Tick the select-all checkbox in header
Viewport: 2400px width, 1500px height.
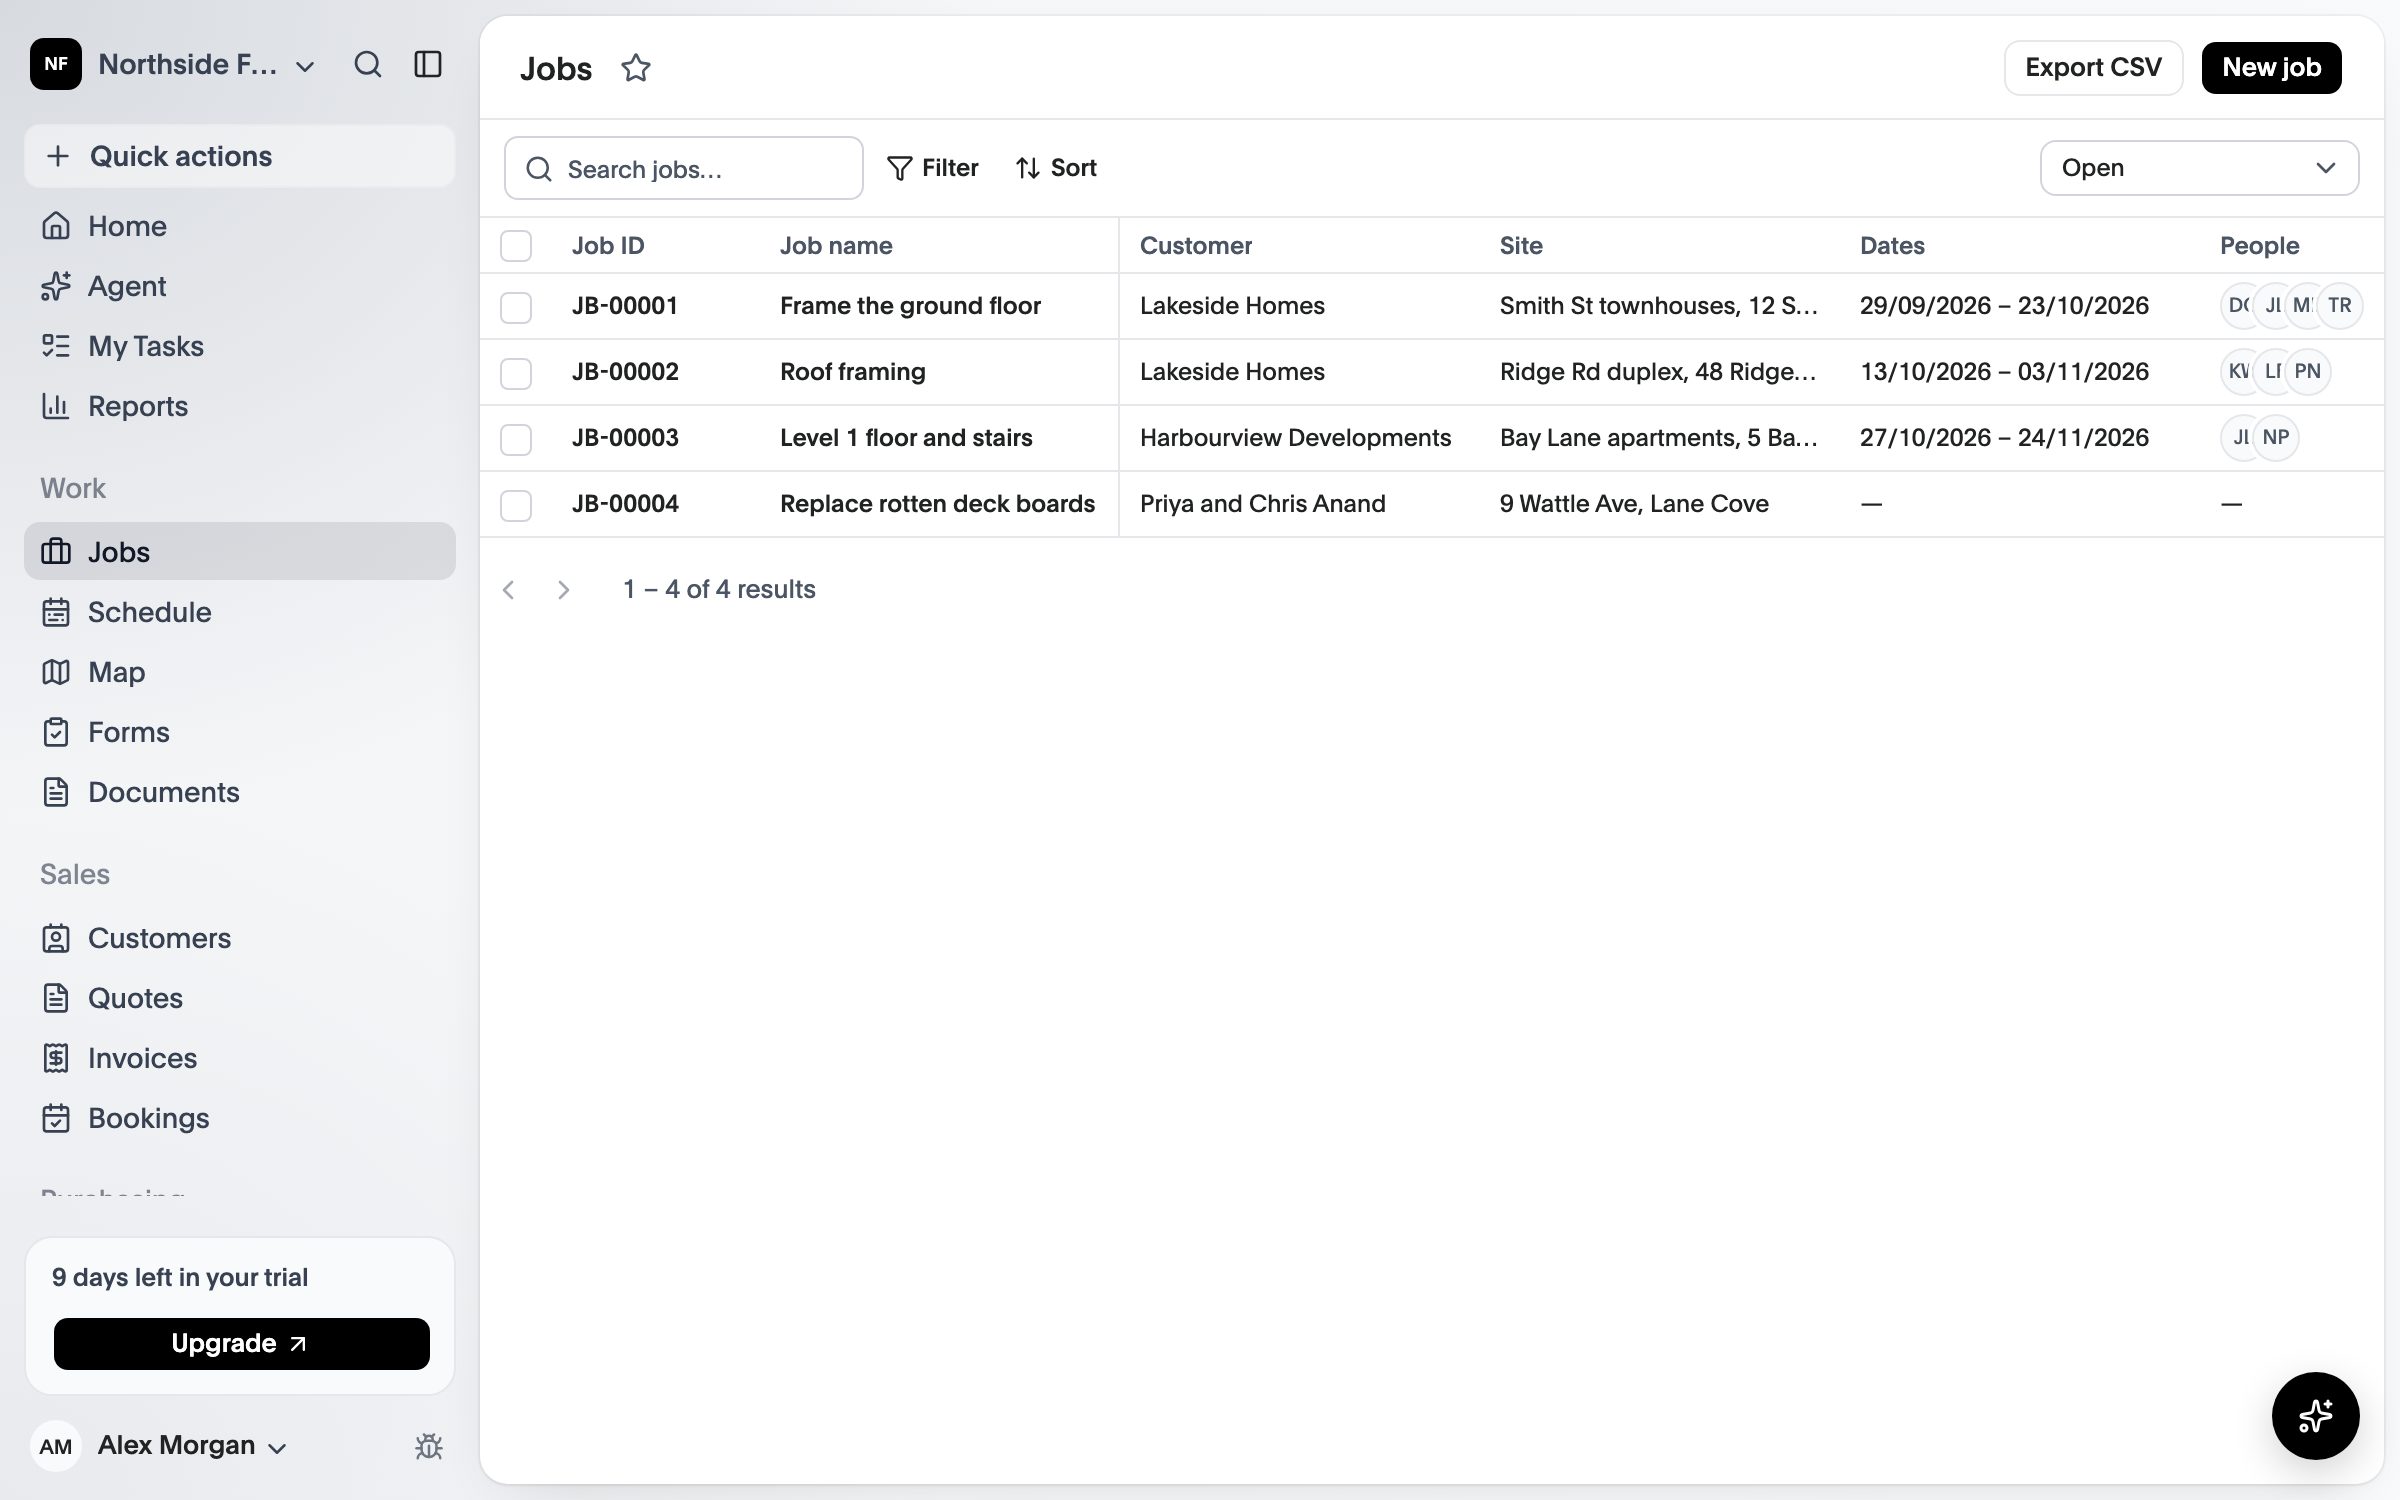(516, 246)
